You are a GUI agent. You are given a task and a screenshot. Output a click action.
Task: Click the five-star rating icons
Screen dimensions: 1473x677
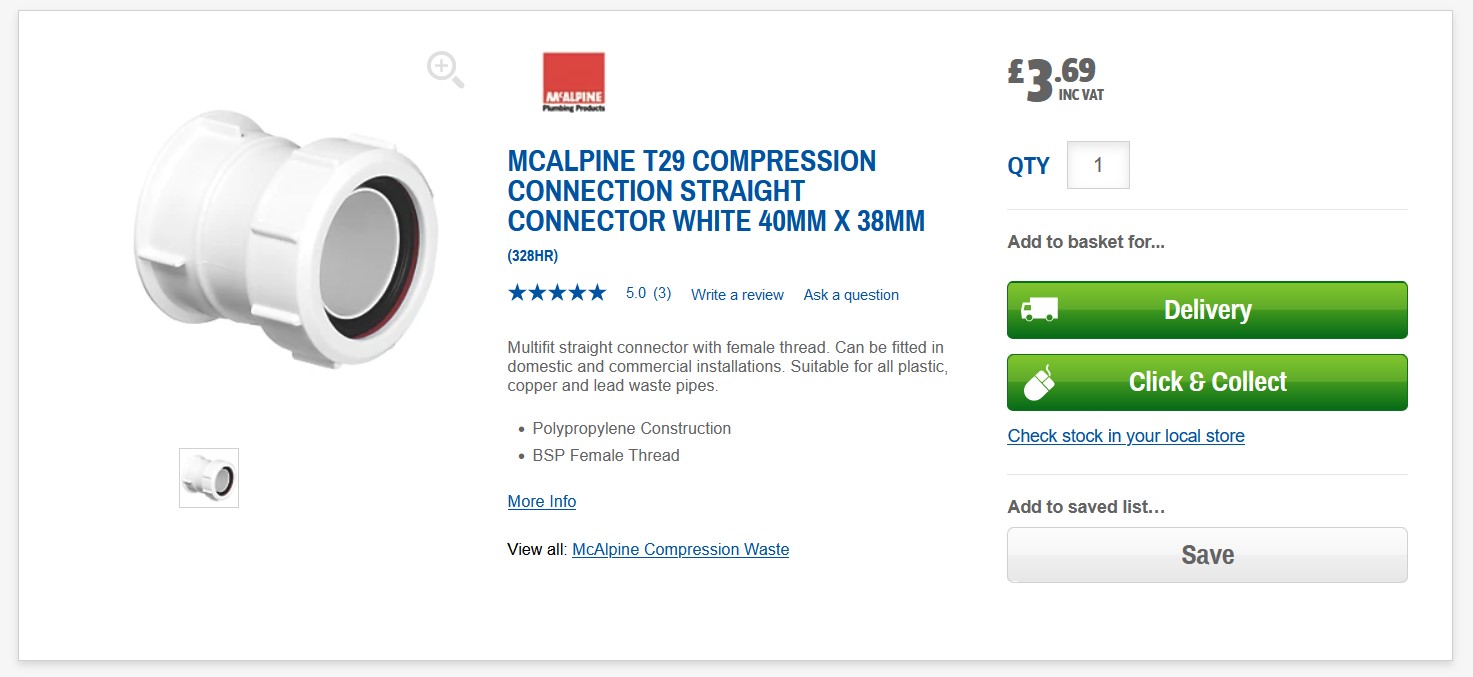[557, 293]
